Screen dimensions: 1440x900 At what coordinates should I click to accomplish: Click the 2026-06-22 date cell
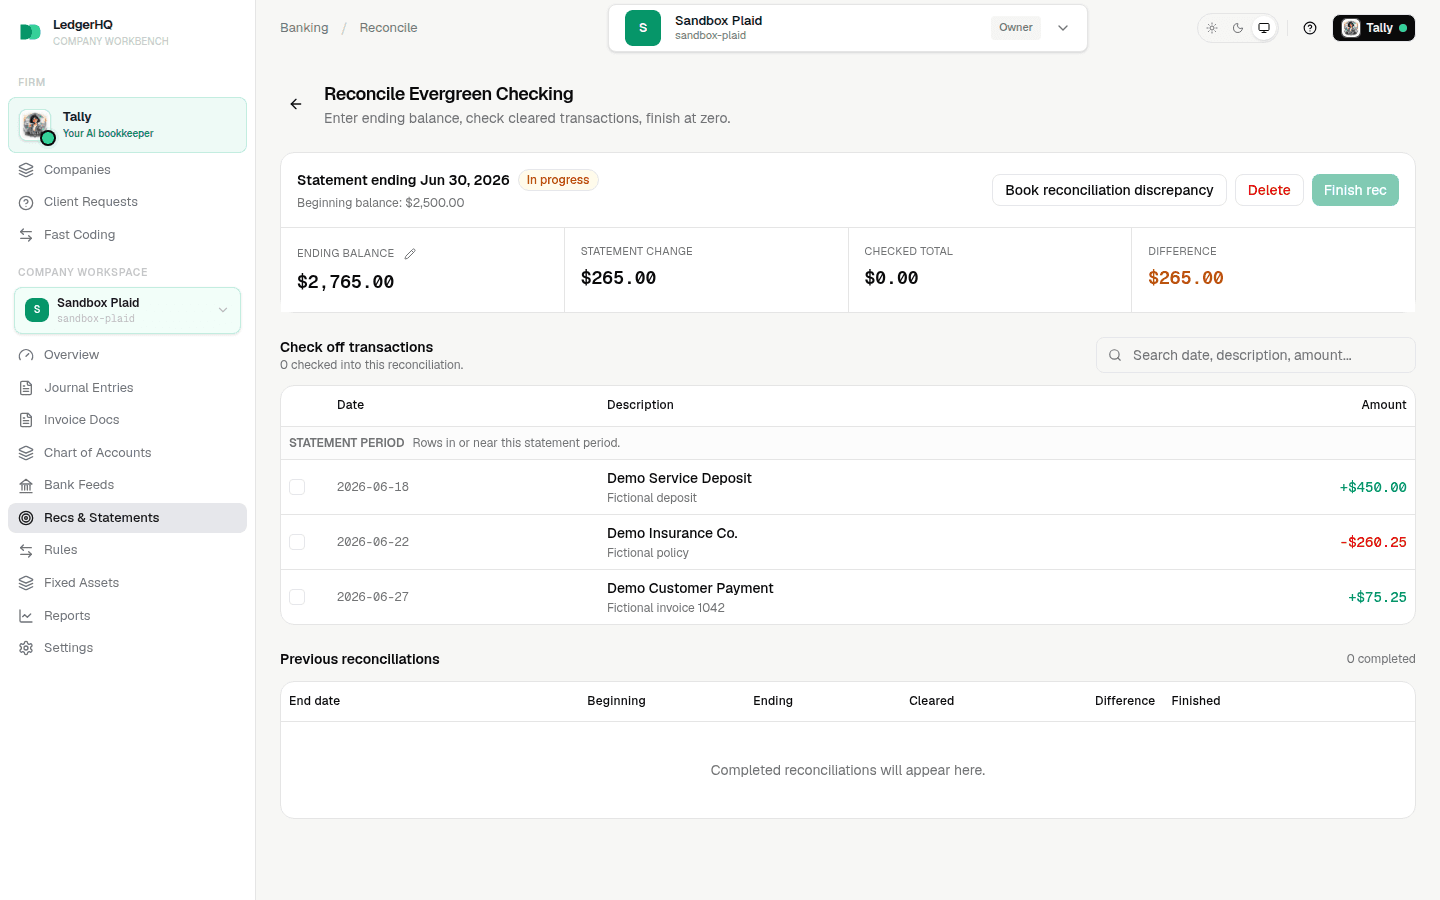pyautogui.click(x=373, y=542)
